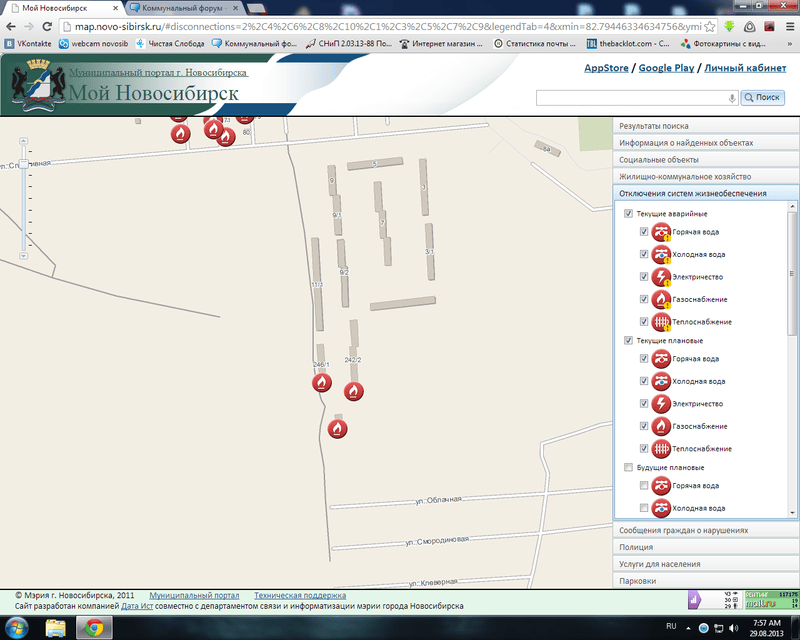Viewport: 800px width, 640px height.
Task: Open the Chrome menu icon
Action: click(x=790, y=27)
